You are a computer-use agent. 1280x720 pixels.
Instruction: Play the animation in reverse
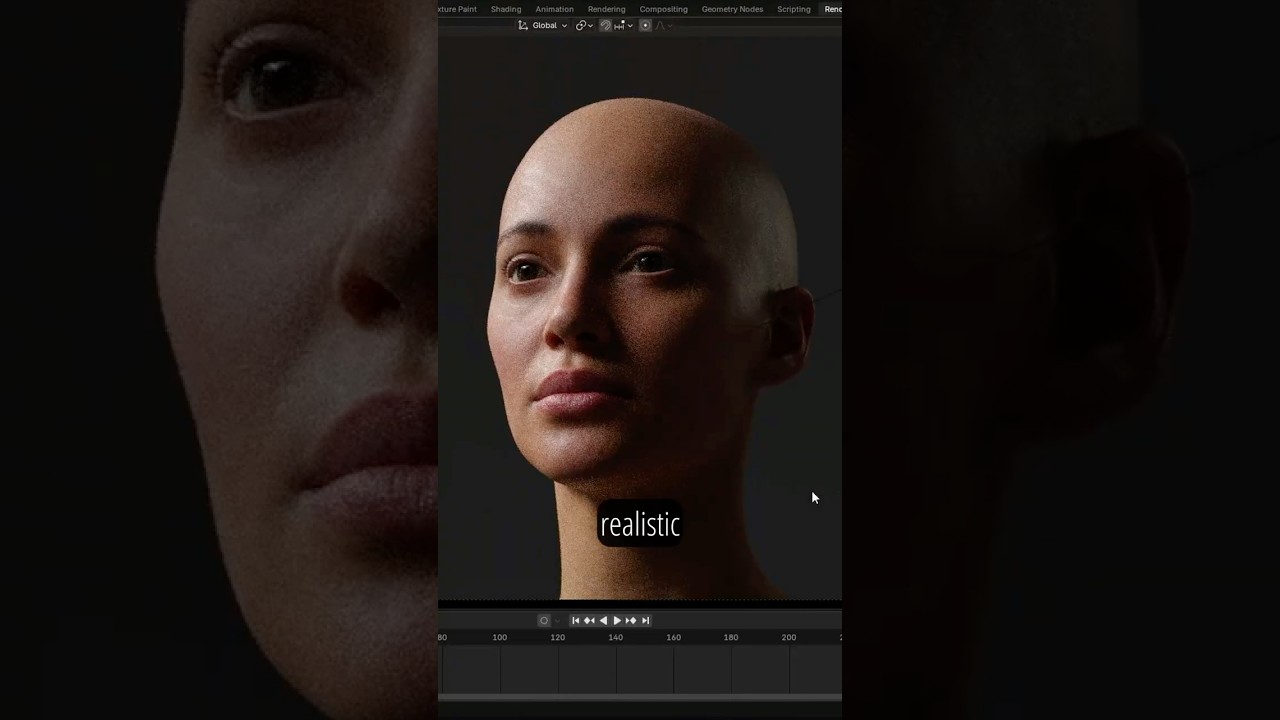point(603,620)
